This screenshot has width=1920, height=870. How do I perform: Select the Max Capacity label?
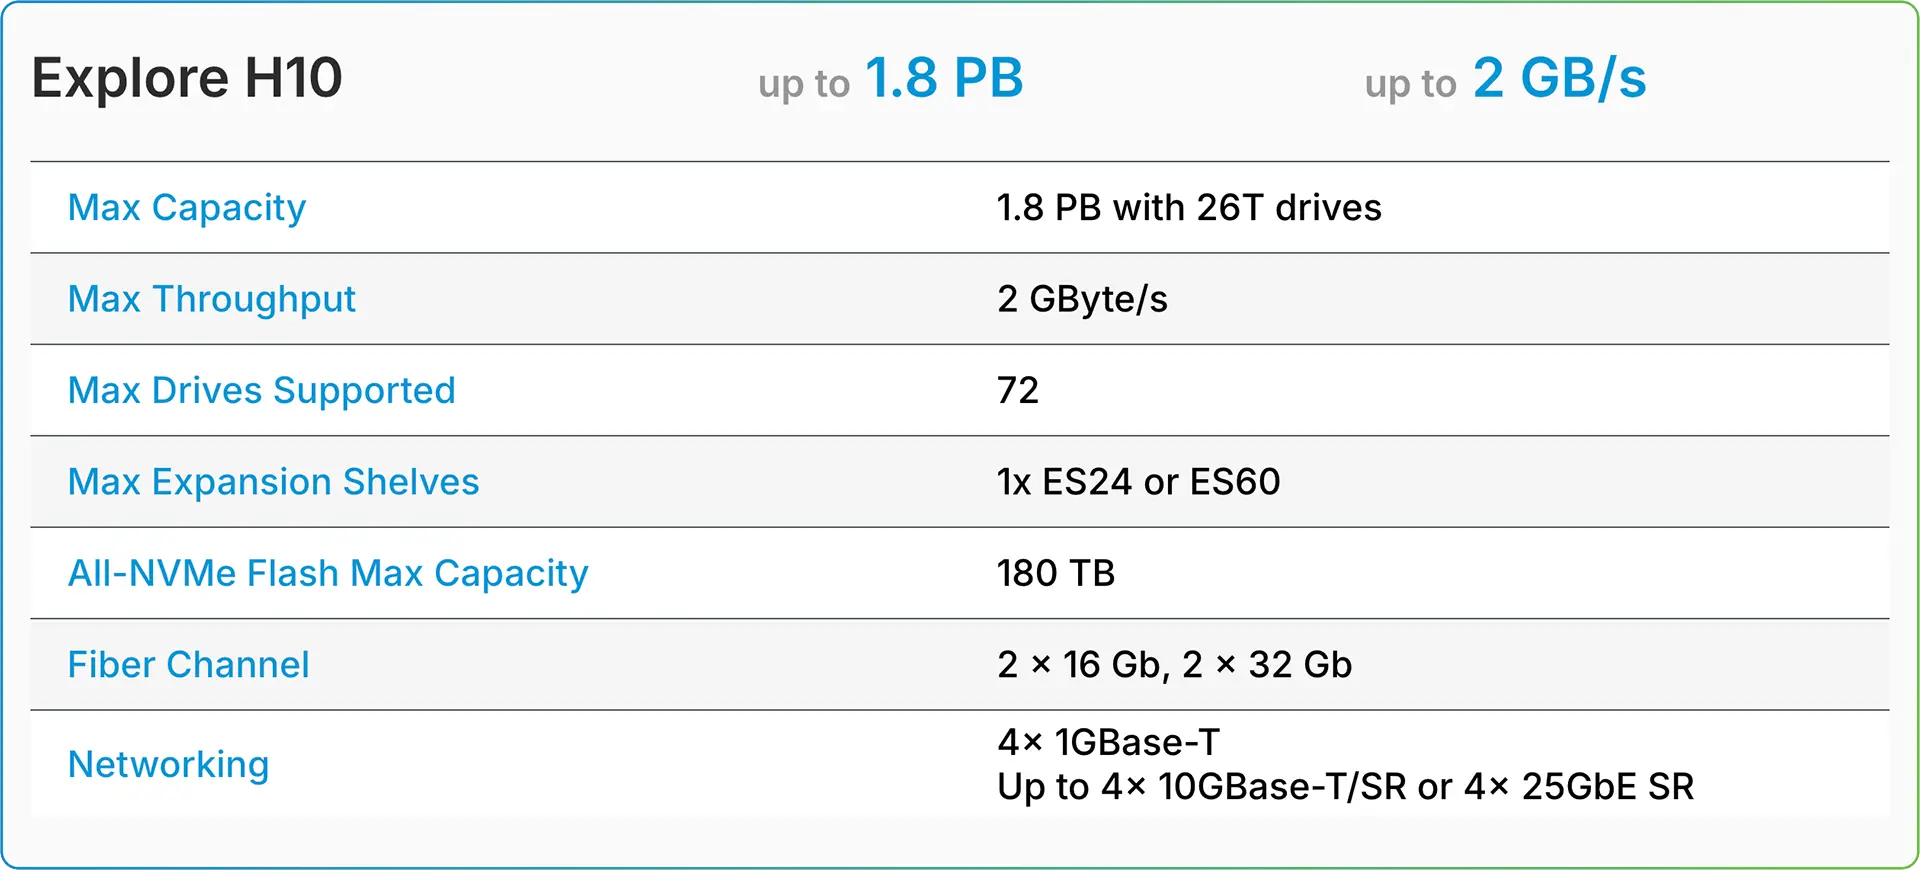[187, 208]
